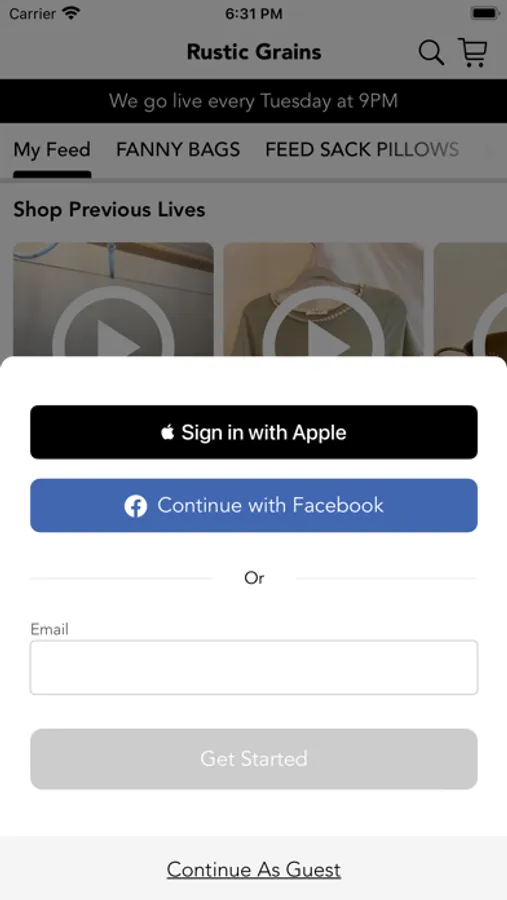
Task: Click the Get Started button
Action: point(254,759)
